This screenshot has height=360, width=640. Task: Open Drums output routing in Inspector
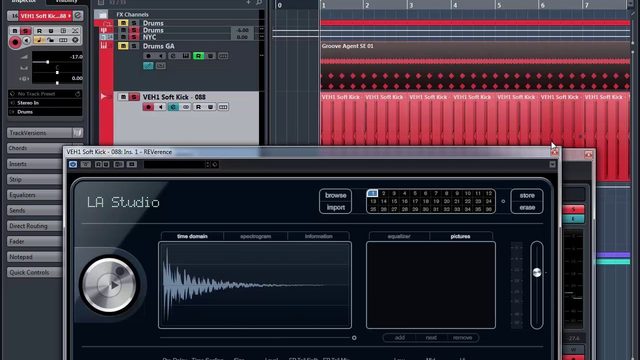click(45, 112)
